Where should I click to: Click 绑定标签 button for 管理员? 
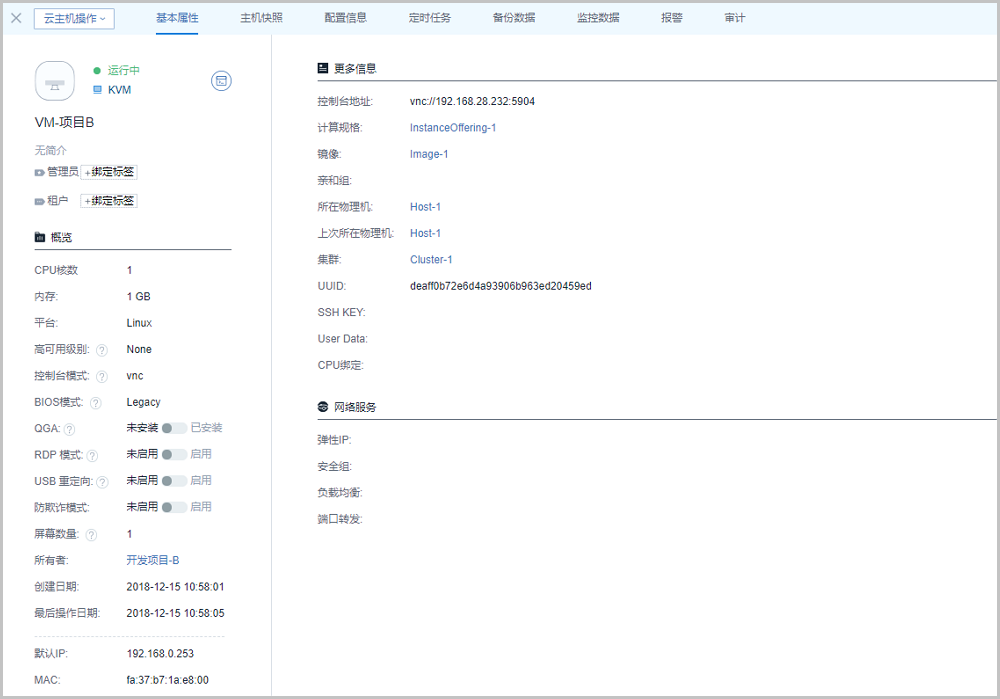109,172
